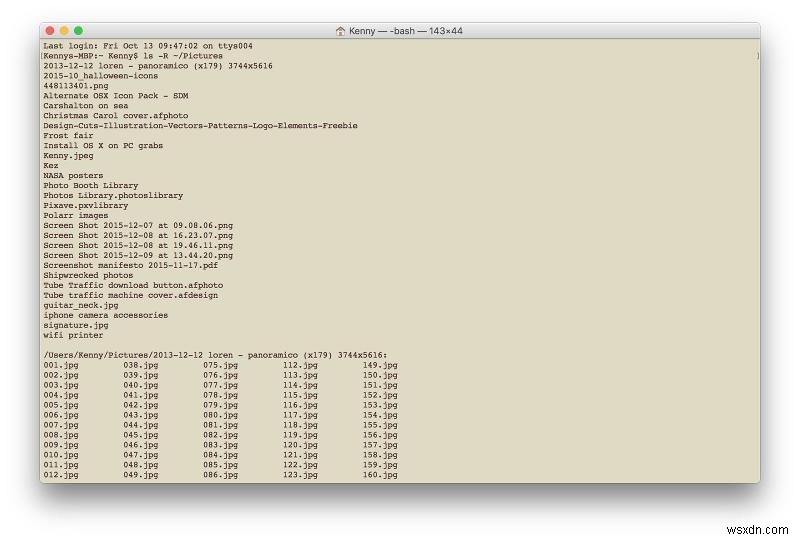
Task: Click file '083.jpg' in listing
Action: (220, 445)
